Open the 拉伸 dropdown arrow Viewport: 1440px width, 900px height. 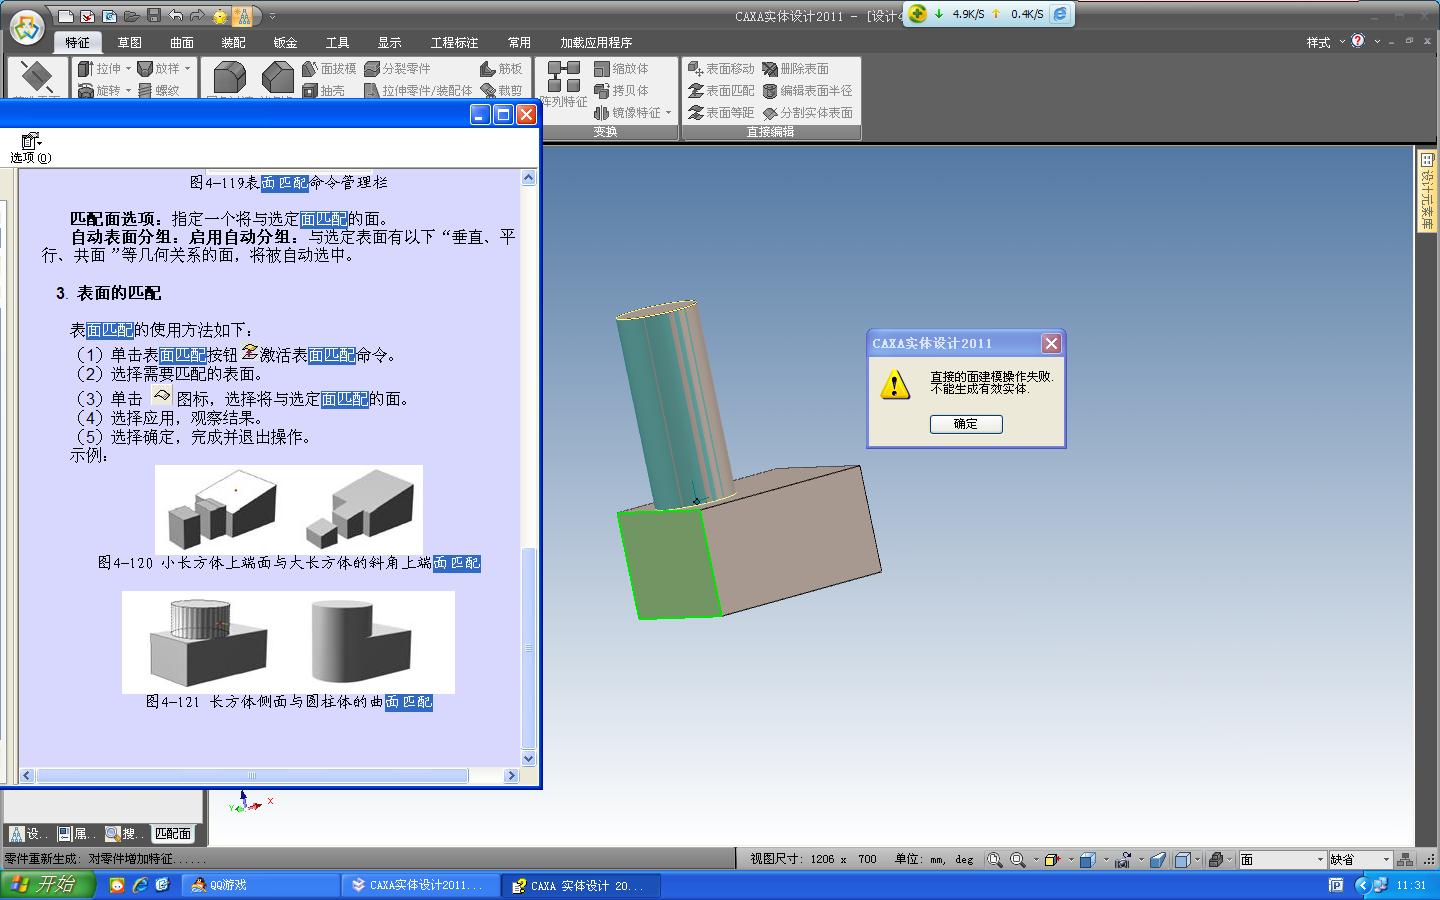[128, 68]
